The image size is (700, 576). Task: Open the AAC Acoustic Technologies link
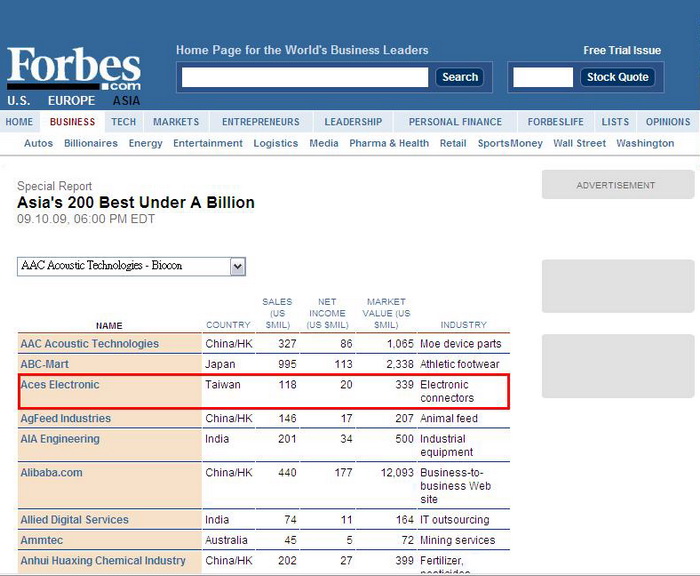(89, 344)
